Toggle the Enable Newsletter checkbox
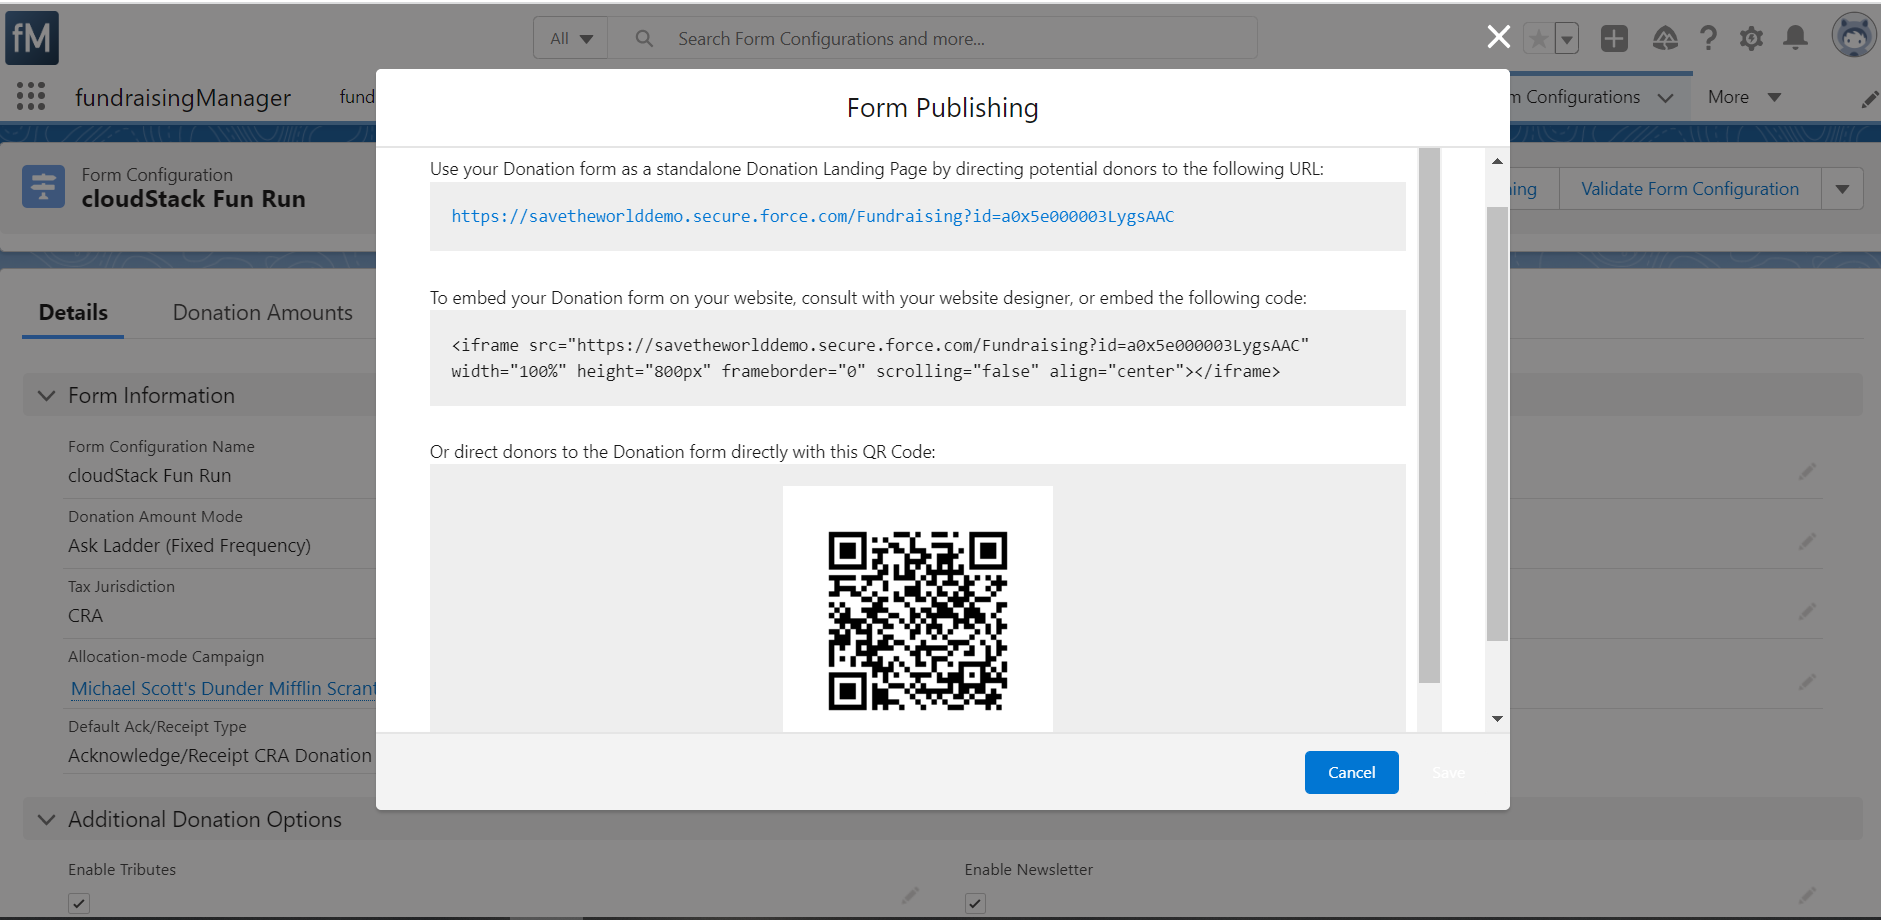The width and height of the screenshot is (1881, 920). click(x=975, y=903)
